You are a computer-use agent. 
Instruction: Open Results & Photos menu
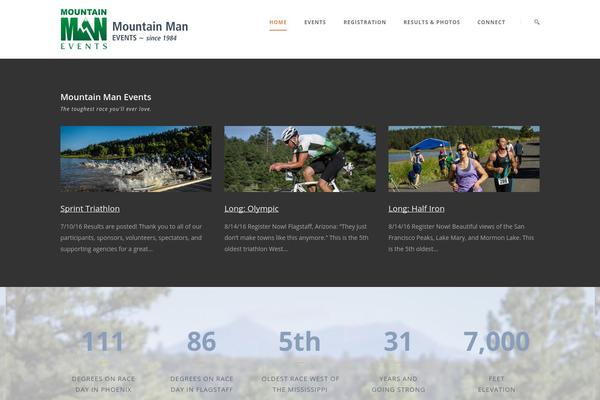[432, 22]
